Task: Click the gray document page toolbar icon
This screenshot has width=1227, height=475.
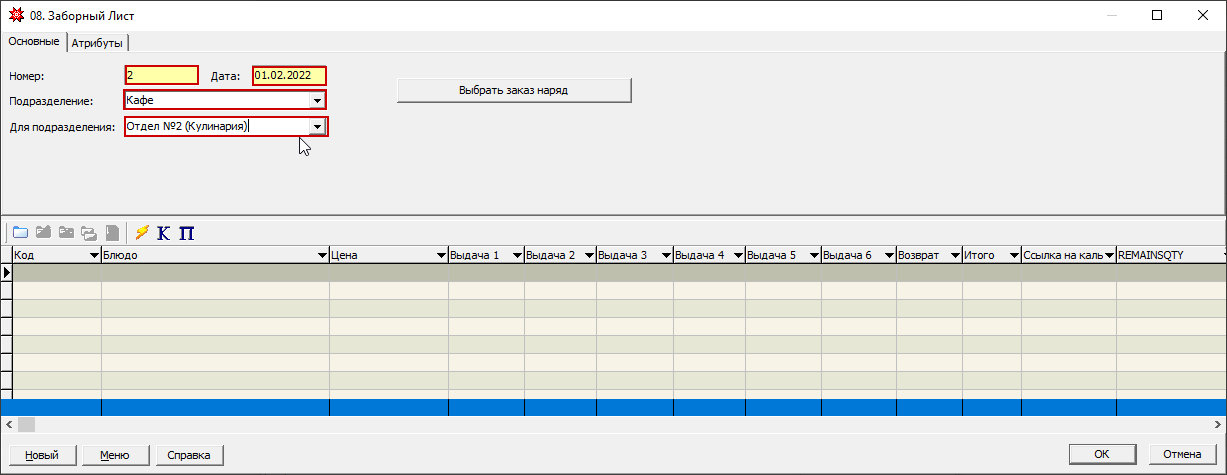Action: (x=113, y=232)
